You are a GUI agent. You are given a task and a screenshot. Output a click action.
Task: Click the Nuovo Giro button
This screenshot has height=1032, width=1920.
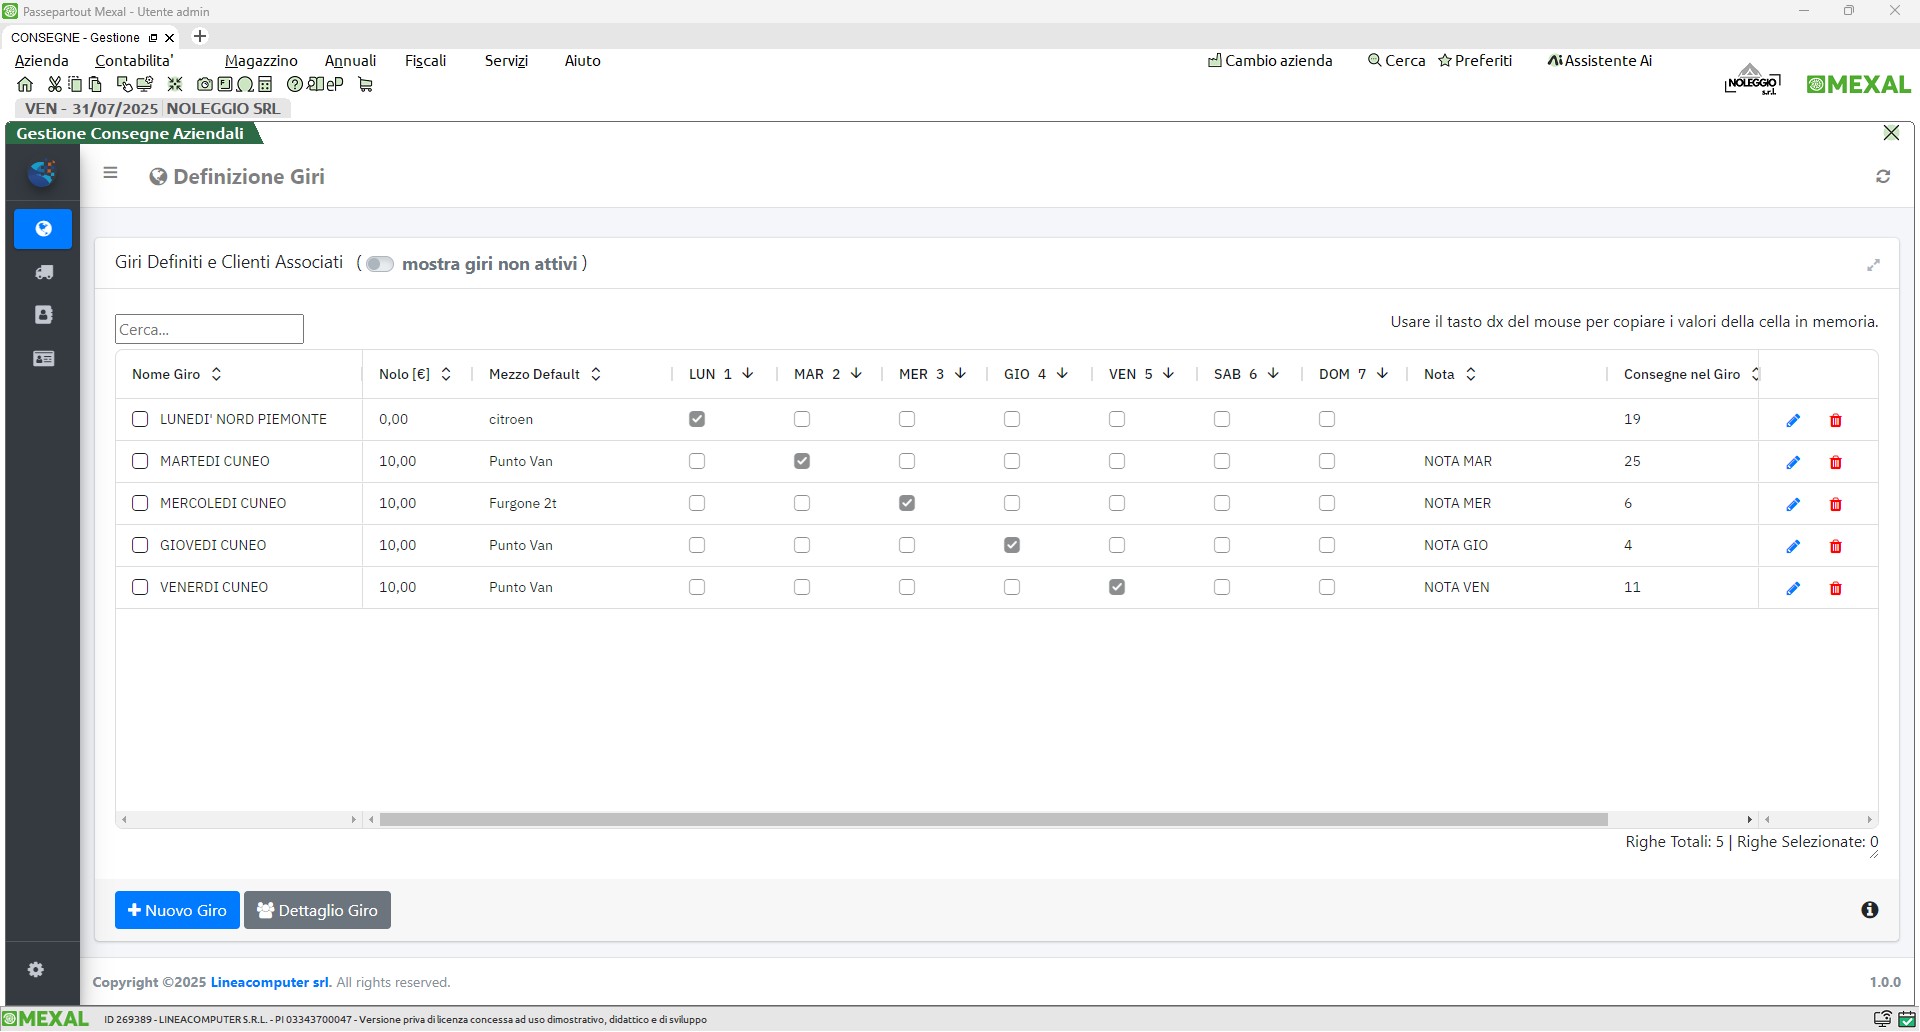[x=177, y=911]
